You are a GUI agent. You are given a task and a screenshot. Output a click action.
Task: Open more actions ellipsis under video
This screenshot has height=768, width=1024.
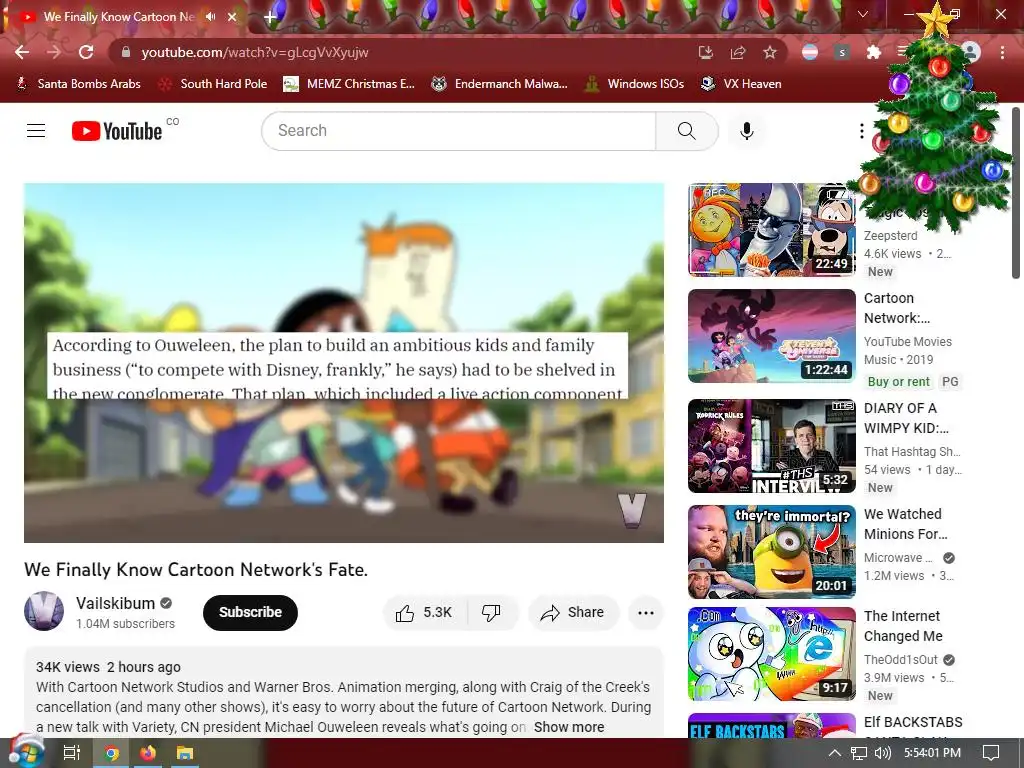(x=645, y=613)
